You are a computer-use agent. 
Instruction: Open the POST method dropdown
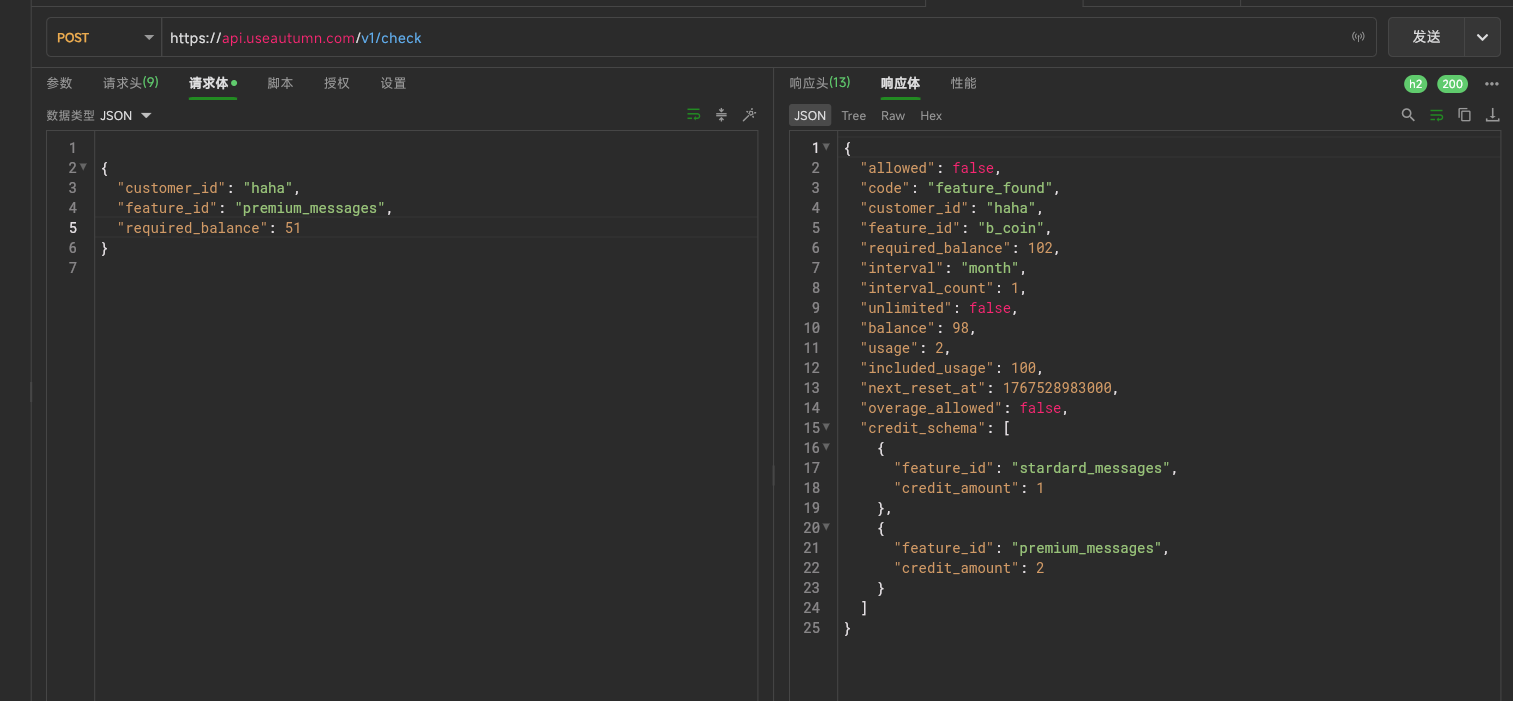point(104,38)
